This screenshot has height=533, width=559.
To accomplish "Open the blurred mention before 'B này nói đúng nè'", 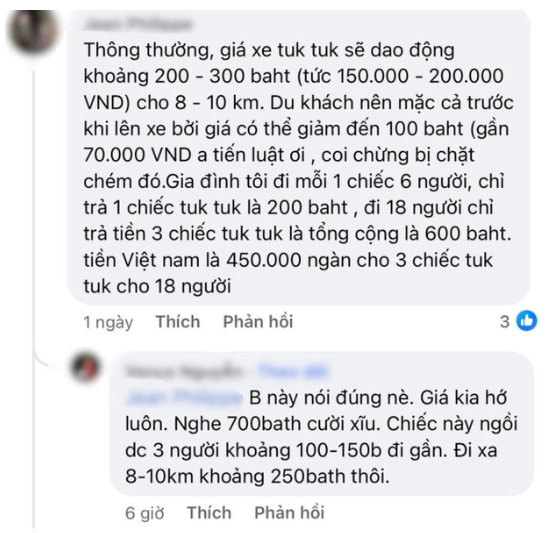I will tap(184, 398).
